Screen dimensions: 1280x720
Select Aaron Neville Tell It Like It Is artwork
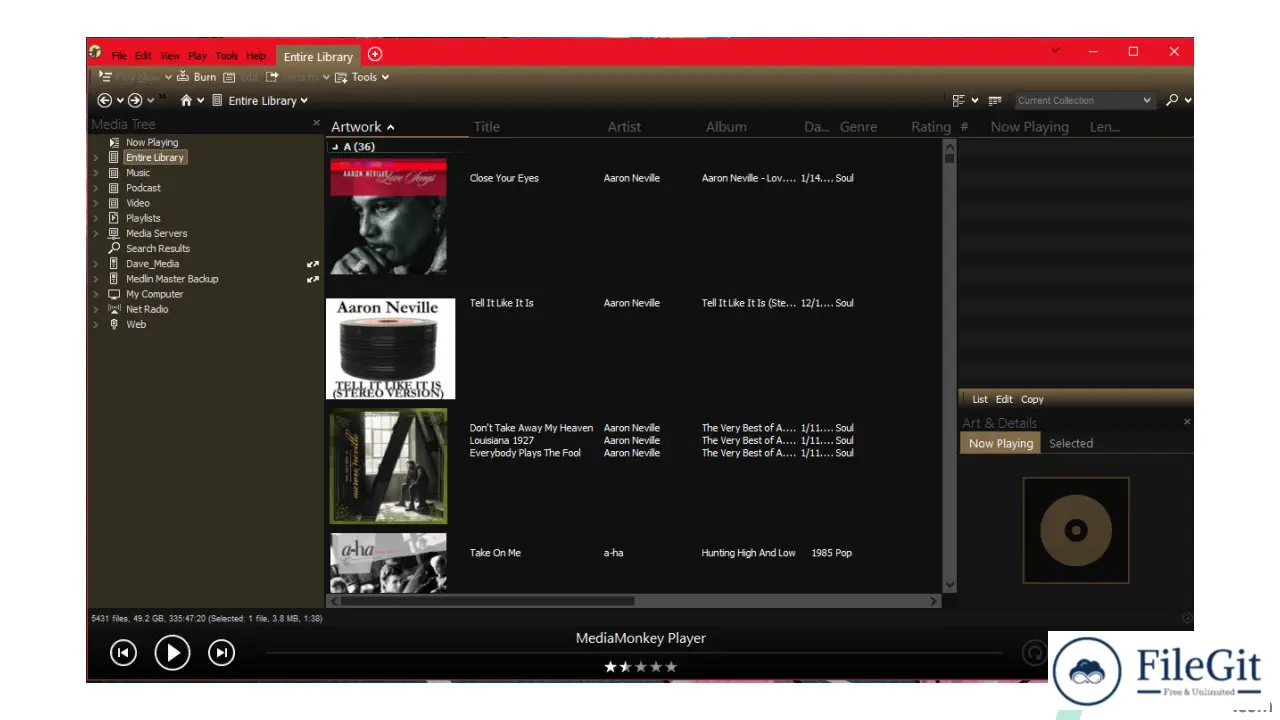(390, 348)
